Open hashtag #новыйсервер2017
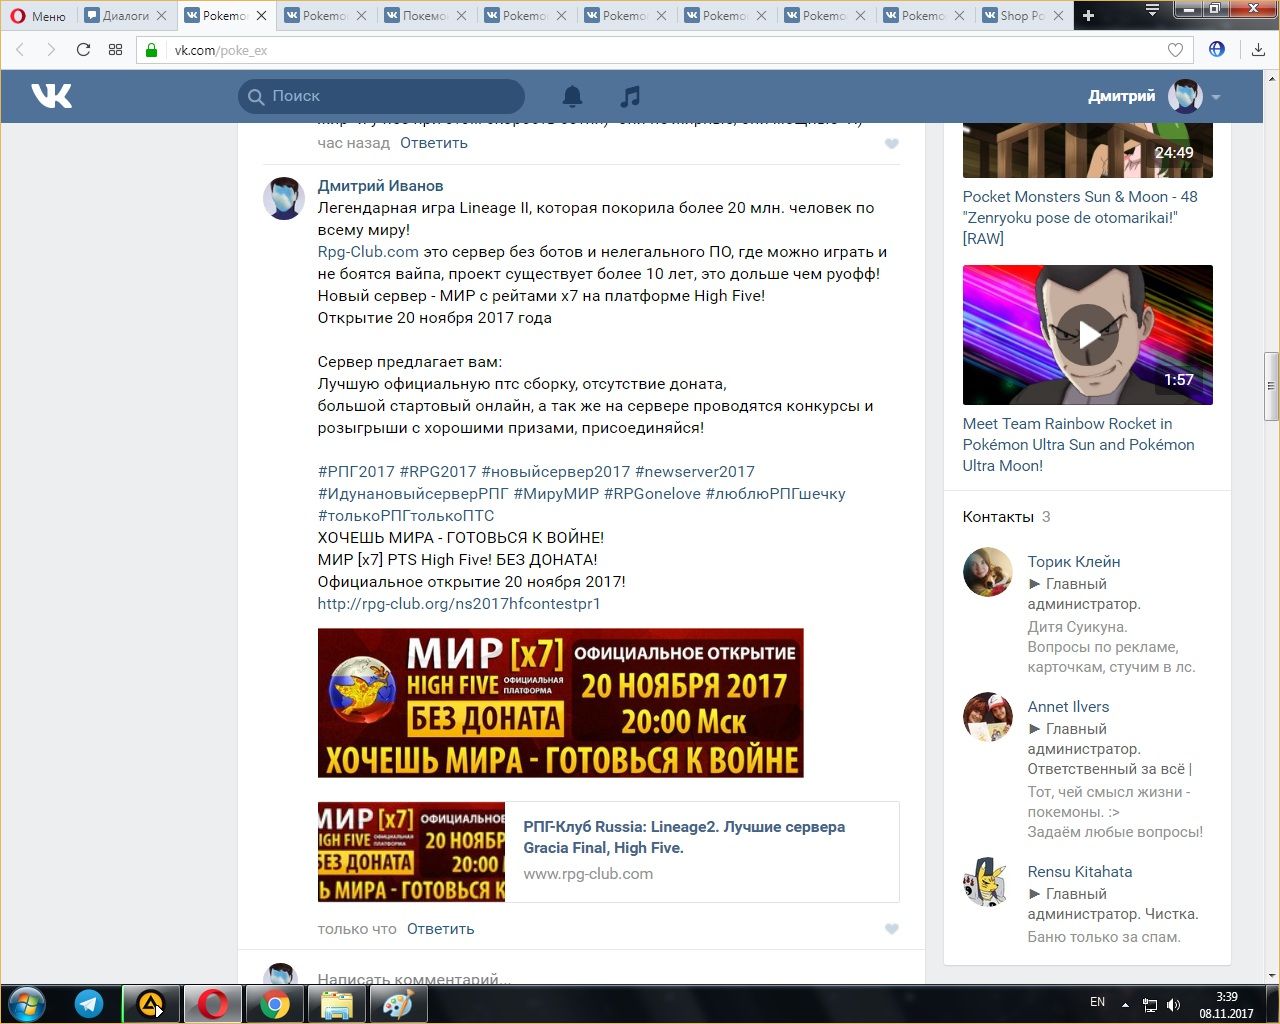 (x=556, y=472)
